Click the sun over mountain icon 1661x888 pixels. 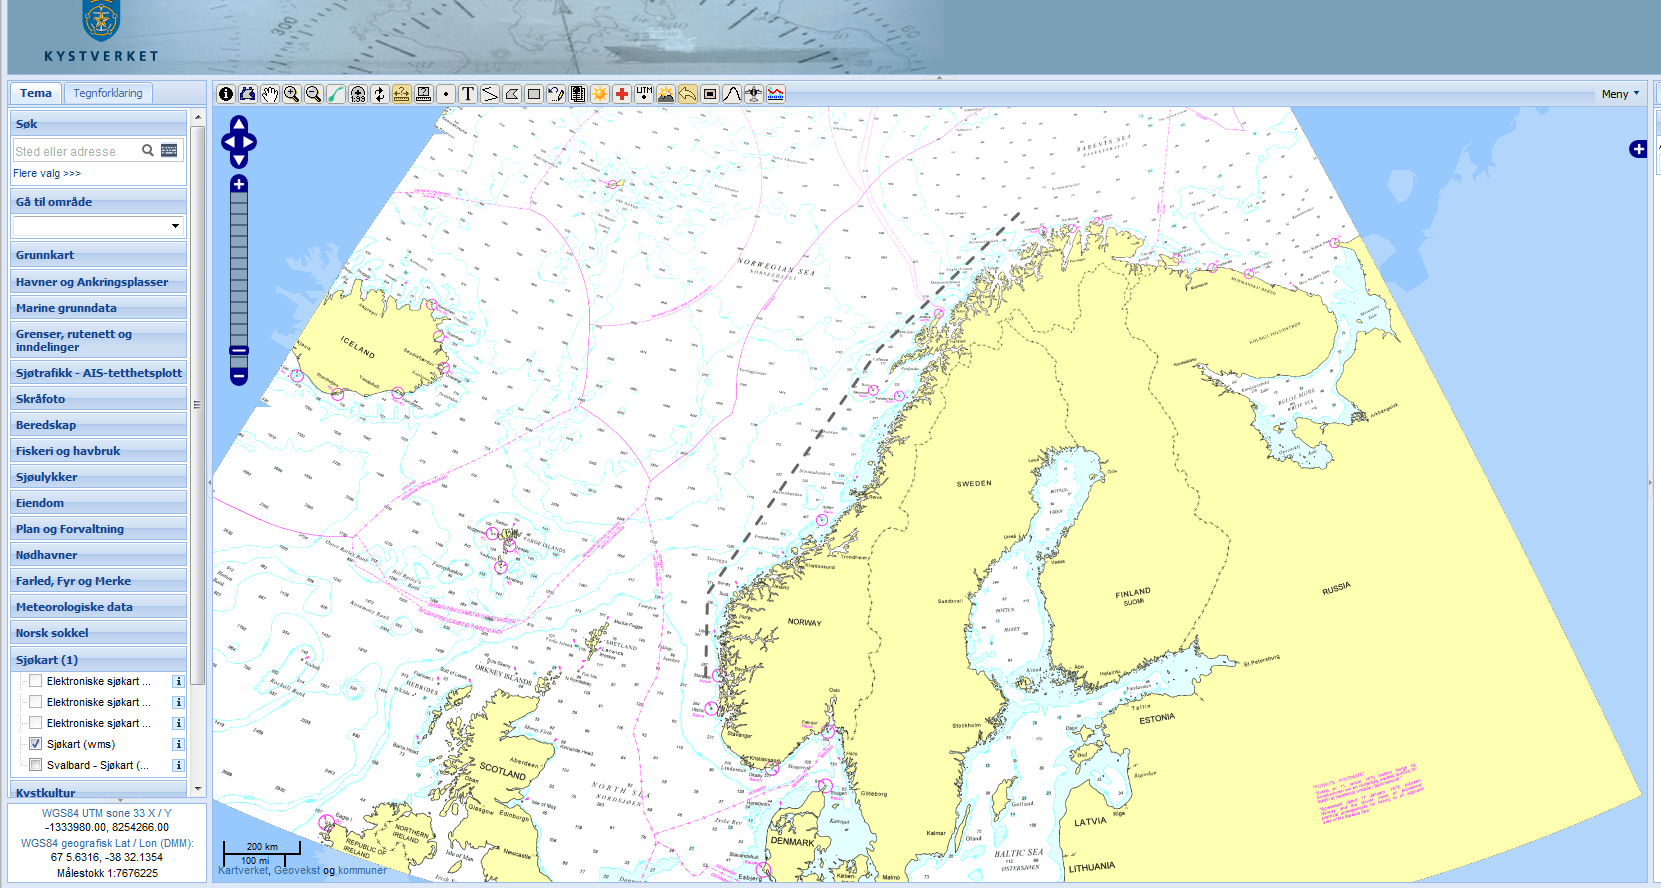666,94
